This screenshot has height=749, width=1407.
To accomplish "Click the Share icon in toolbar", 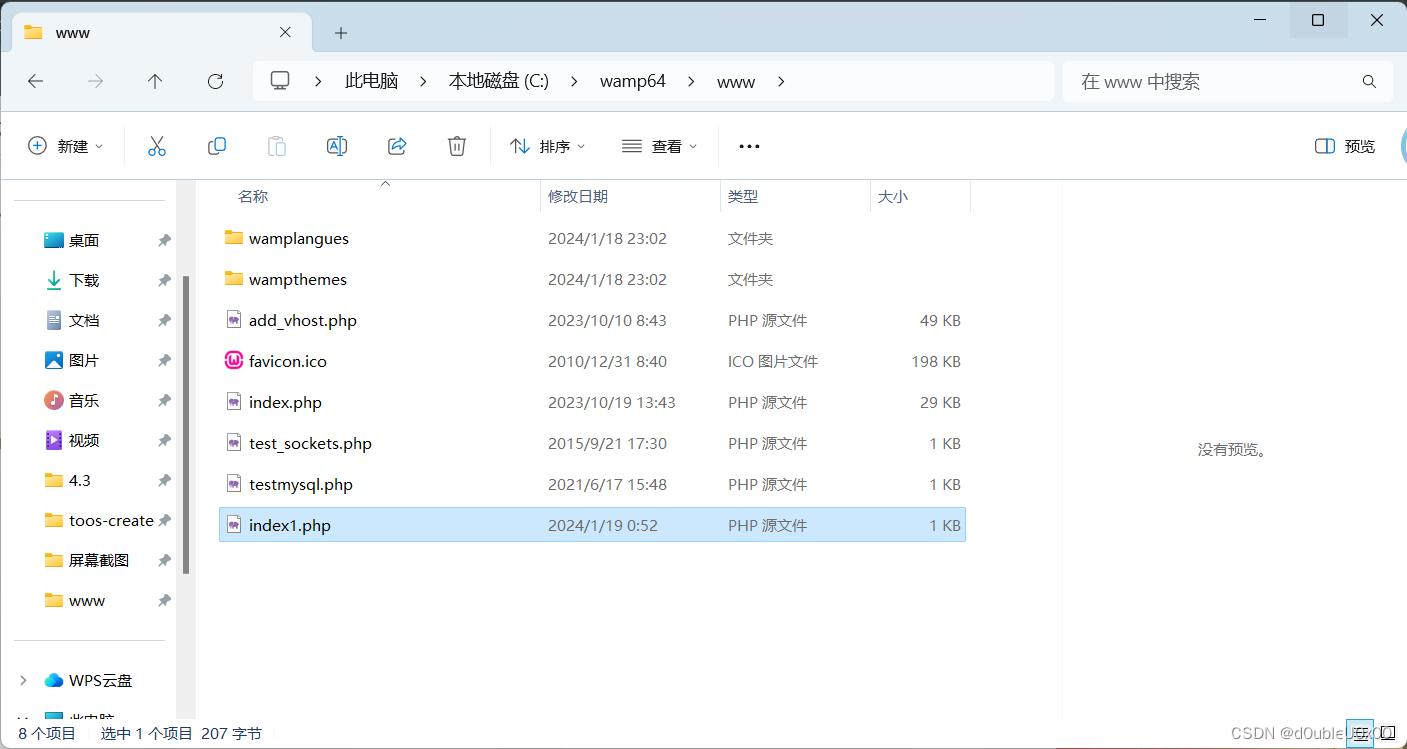I will pyautogui.click(x=397, y=146).
